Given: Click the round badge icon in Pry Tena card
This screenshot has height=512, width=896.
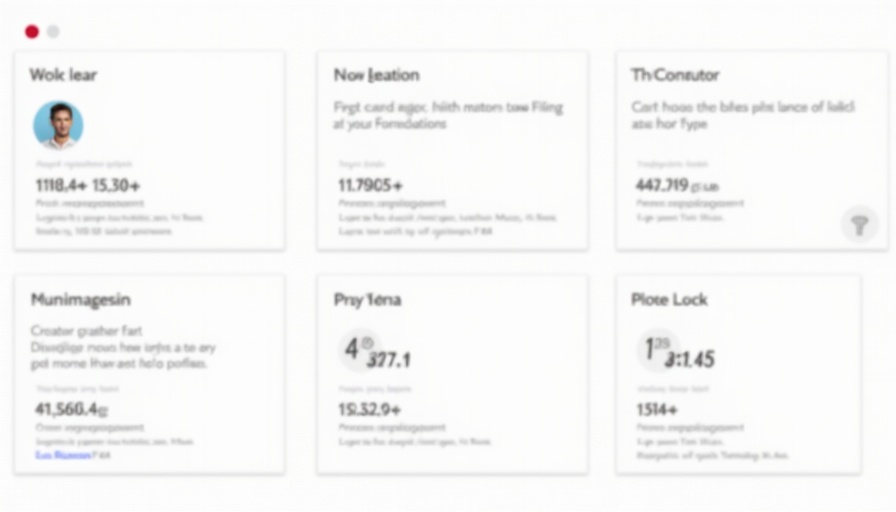Looking at the screenshot, I should coord(355,347).
